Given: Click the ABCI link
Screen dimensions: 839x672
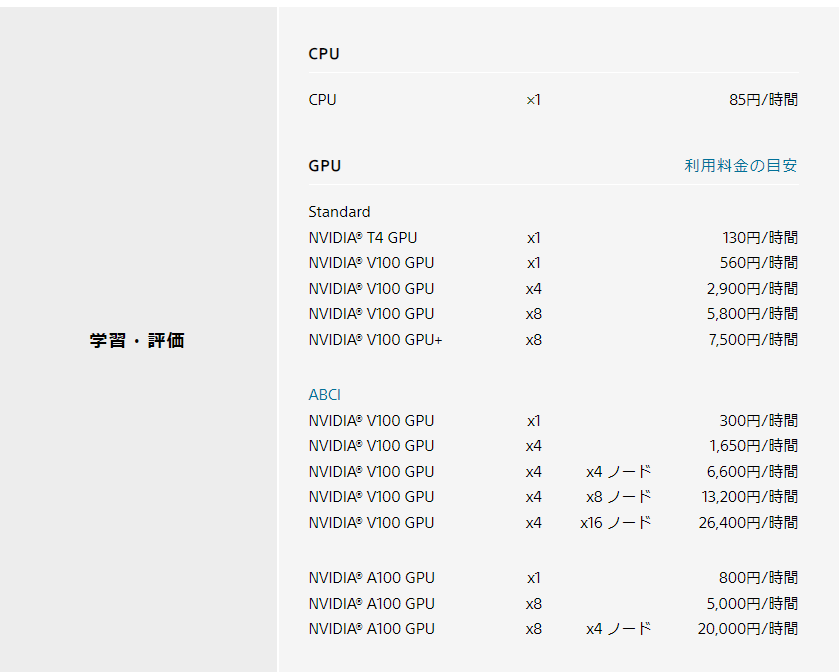Looking at the screenshot, I should [323, 395].
